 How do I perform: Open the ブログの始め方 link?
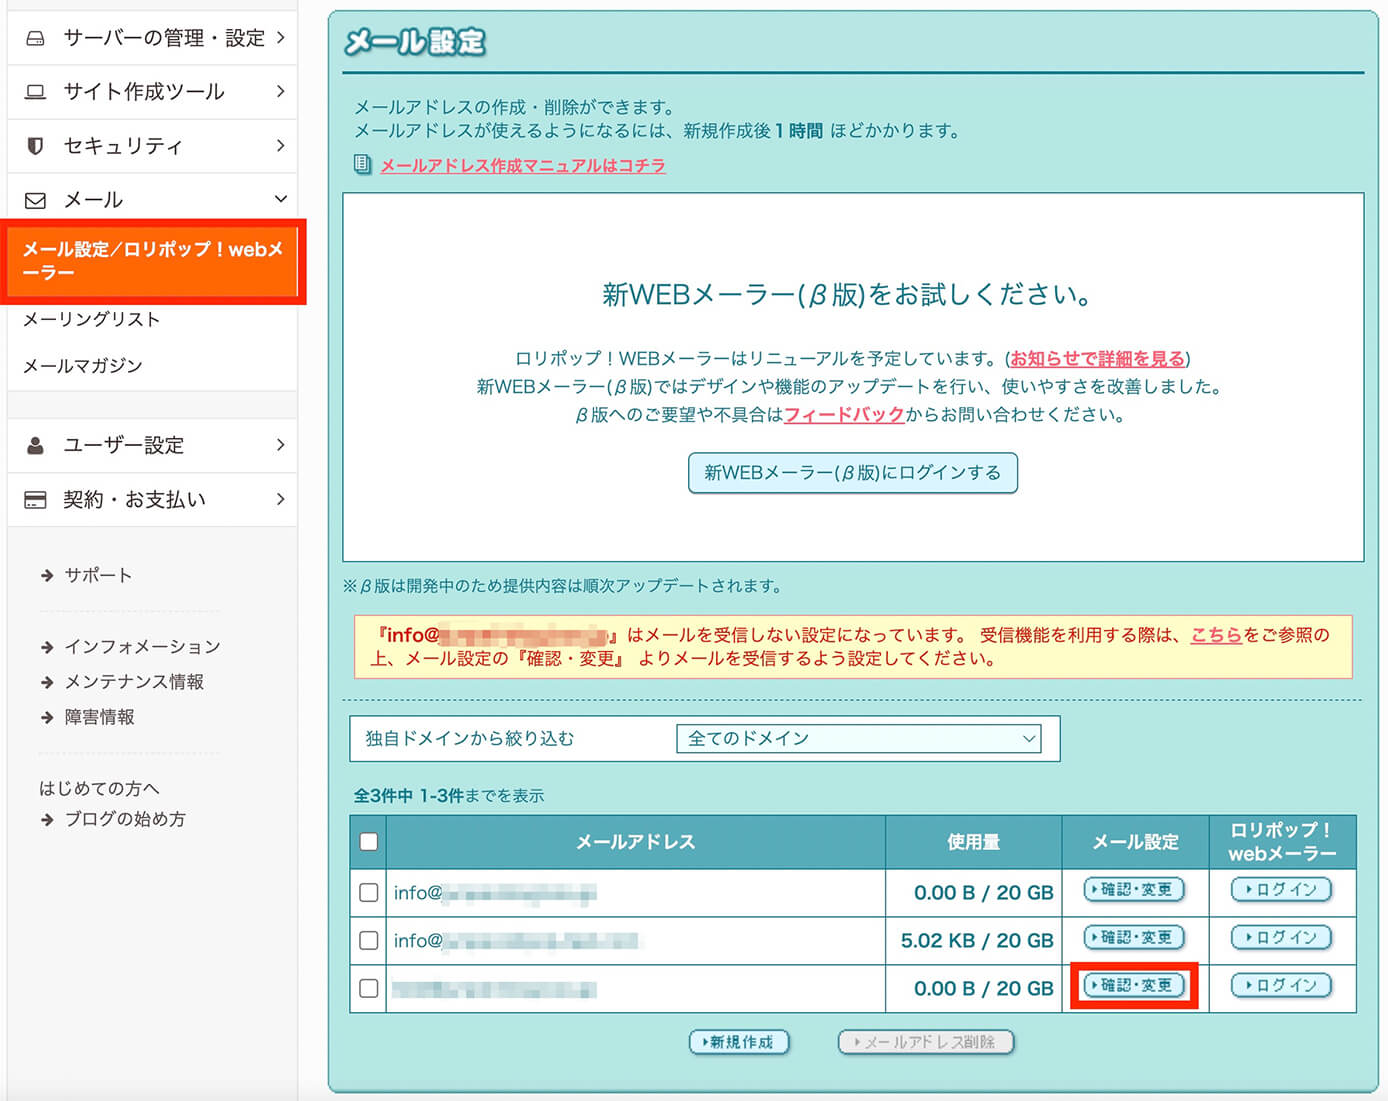point(125,819)
